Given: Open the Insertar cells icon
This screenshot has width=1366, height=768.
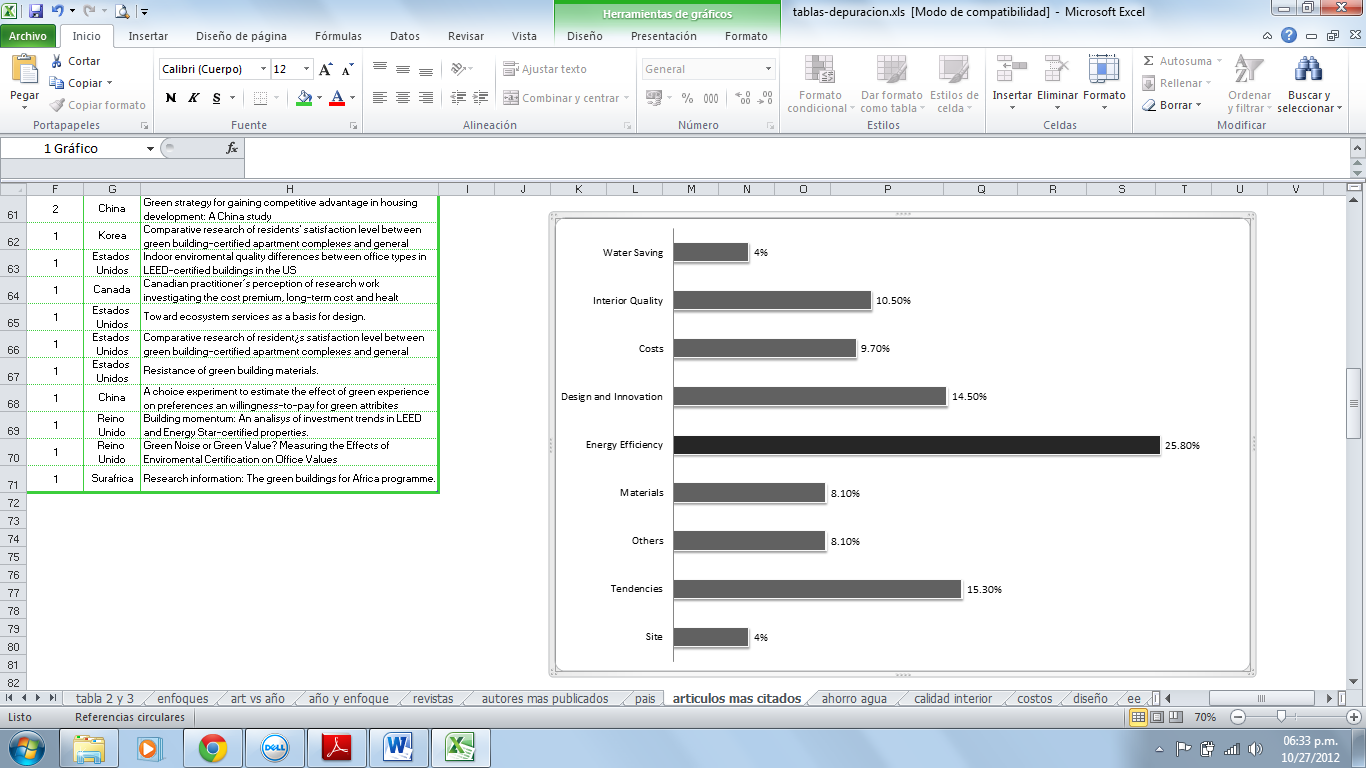Looking at the screenshot, I should pos(1011,69).
